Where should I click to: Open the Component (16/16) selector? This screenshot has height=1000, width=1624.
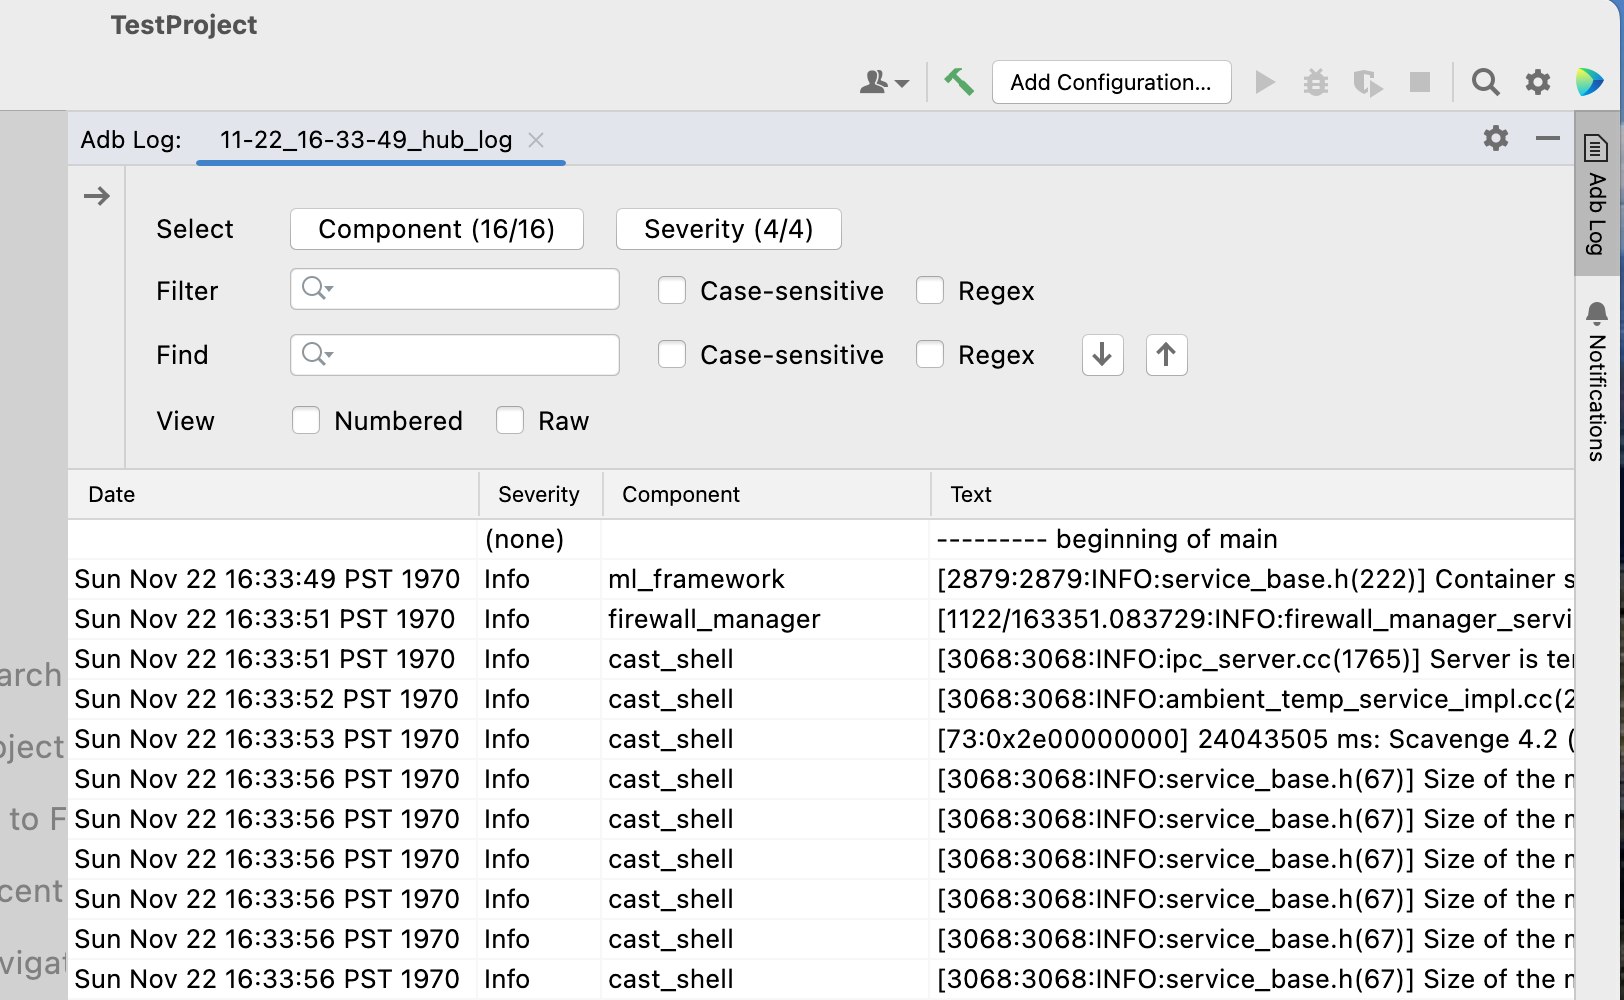click(x=437, y=229)
